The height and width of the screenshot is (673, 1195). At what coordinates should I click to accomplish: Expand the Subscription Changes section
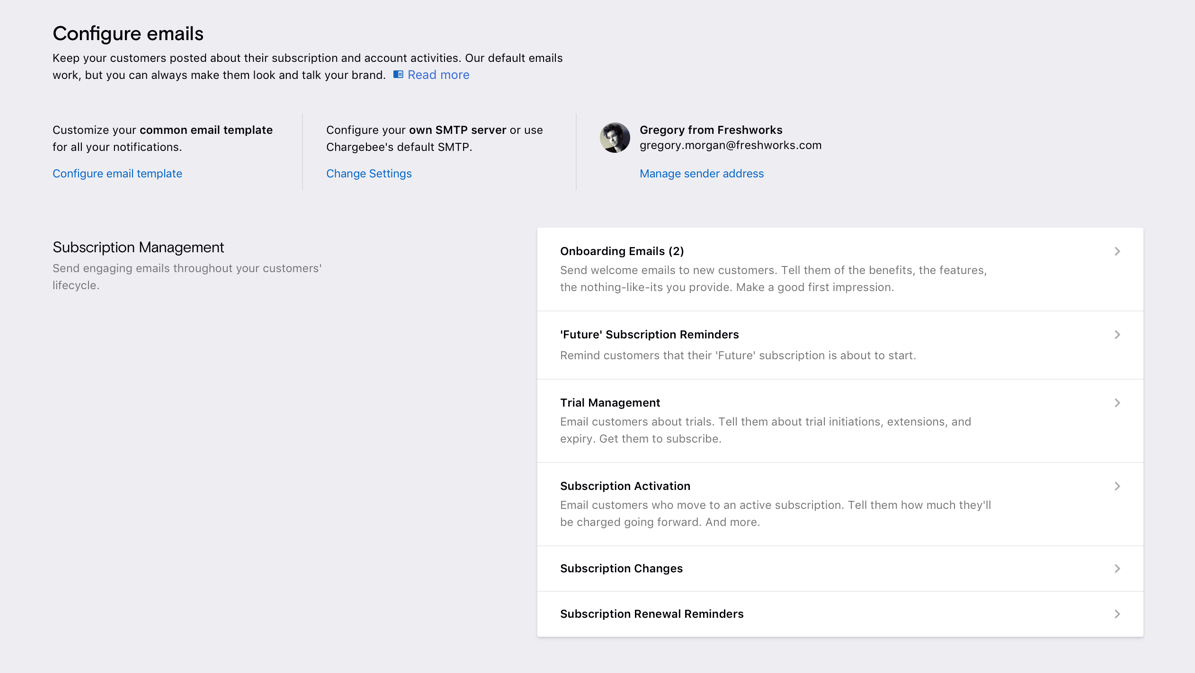(621, 568)
